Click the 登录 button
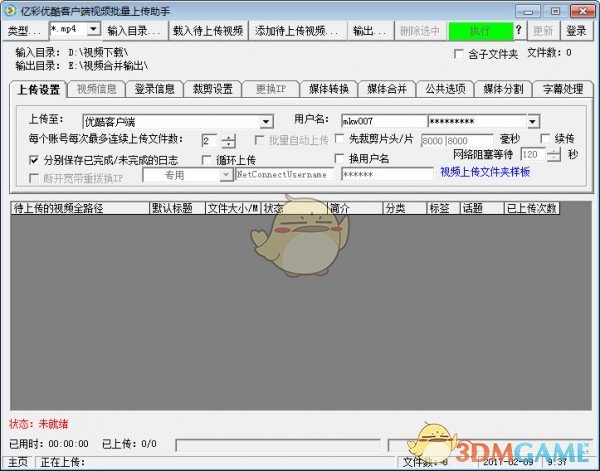This screenshot has width=600, height=471. tap(577, 31)
